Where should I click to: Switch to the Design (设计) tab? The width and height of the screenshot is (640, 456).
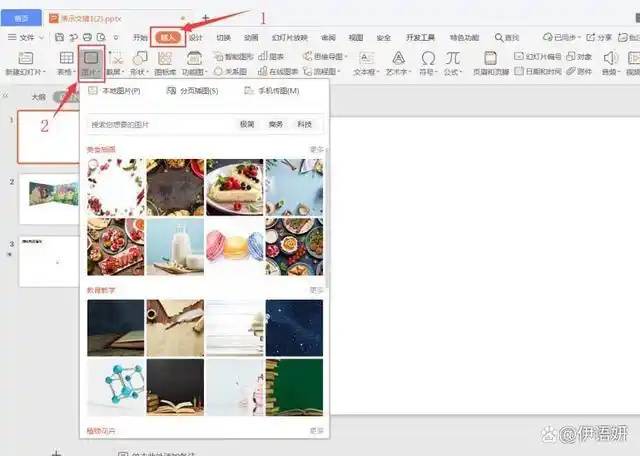coord(196,38)
